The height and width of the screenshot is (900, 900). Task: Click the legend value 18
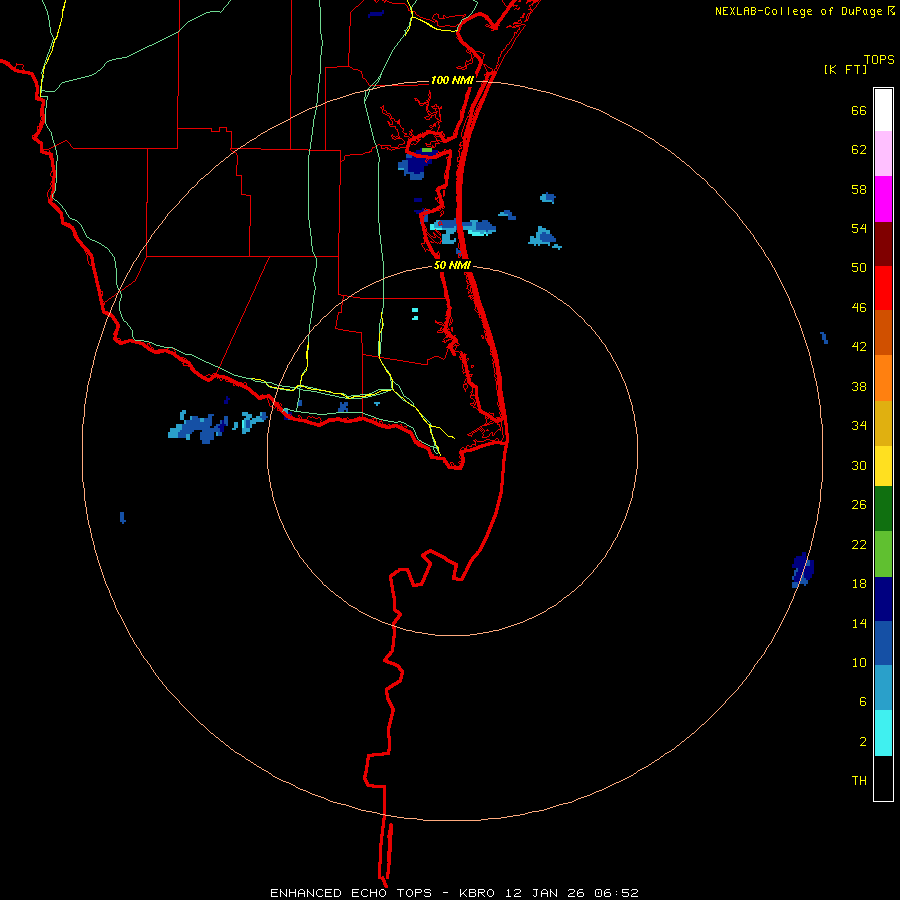coord(859,584)
